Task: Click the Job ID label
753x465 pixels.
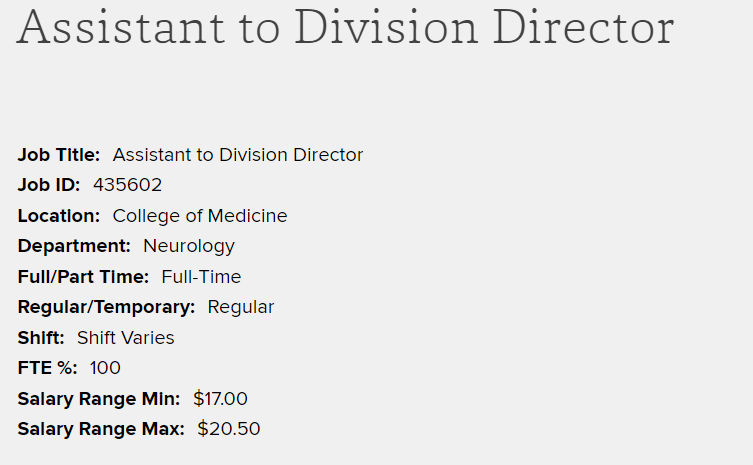Action: click(x=49, y=185)
